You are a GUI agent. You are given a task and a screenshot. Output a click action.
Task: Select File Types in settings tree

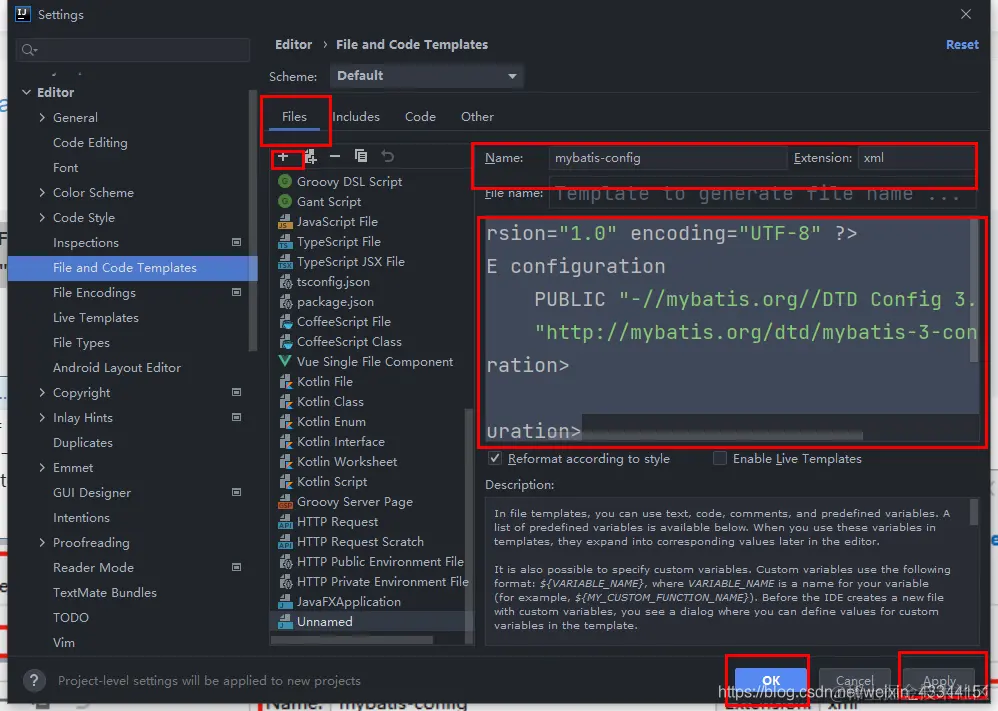(x=81, y=342)
